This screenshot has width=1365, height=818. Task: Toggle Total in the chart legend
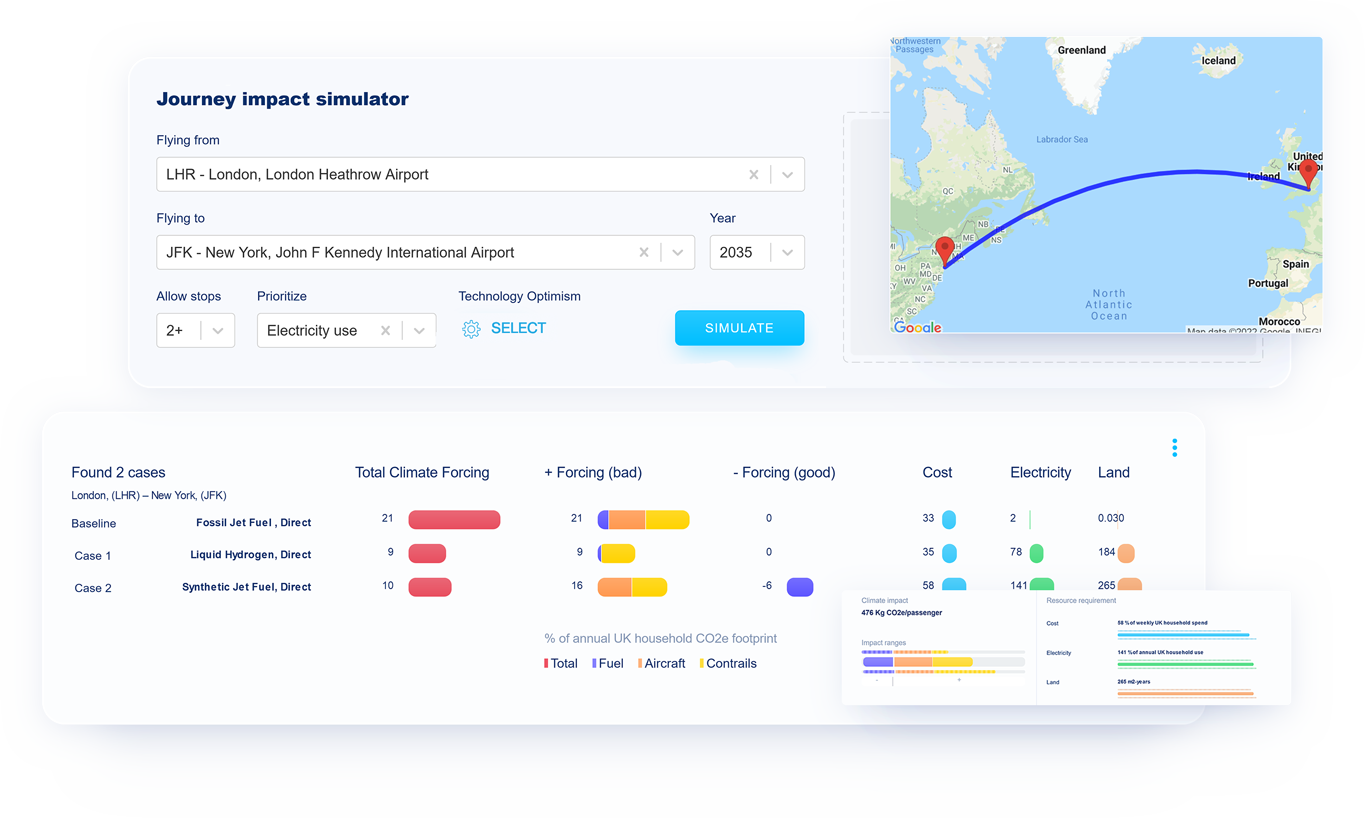pyautogui.click(x=561, y=663)
